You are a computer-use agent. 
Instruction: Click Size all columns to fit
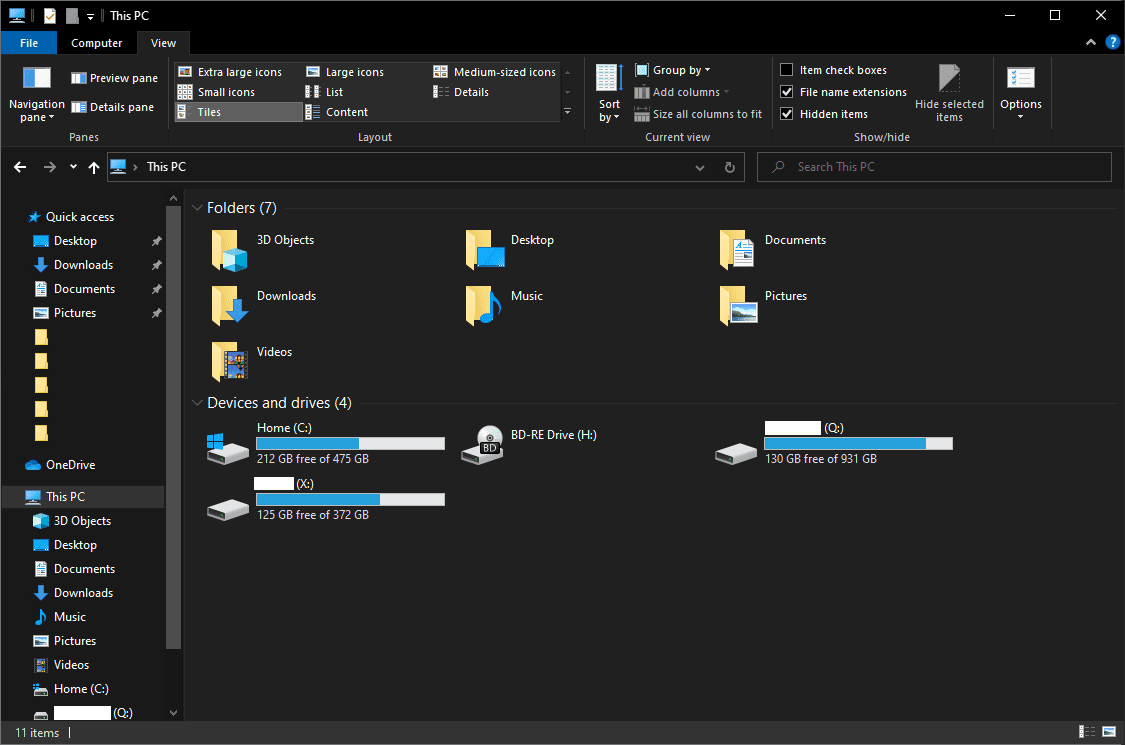(x=698, y=114)
